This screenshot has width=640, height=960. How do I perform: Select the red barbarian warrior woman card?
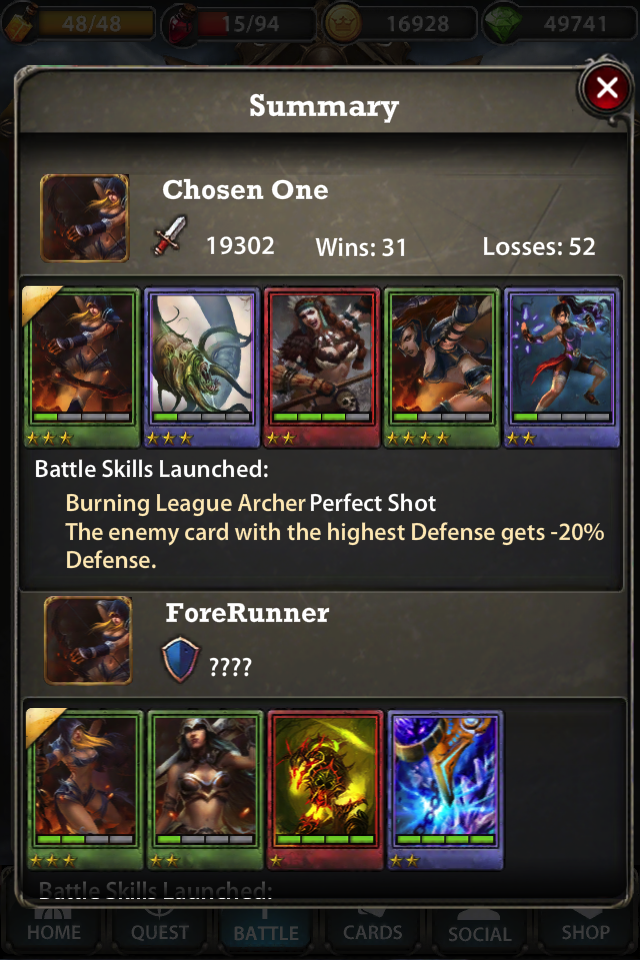[322, 367]
